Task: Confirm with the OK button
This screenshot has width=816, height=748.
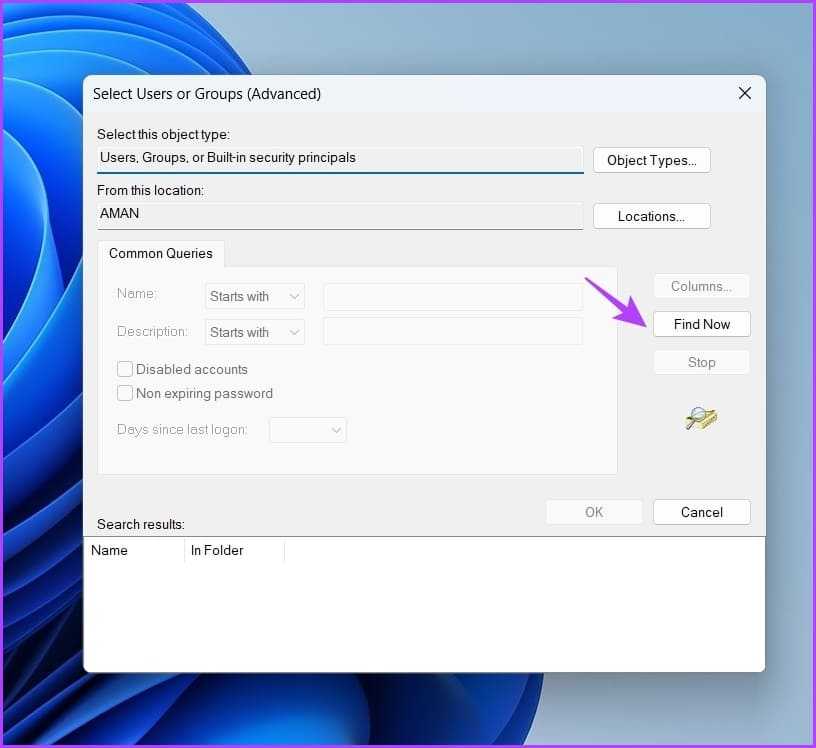Action: 594,512
